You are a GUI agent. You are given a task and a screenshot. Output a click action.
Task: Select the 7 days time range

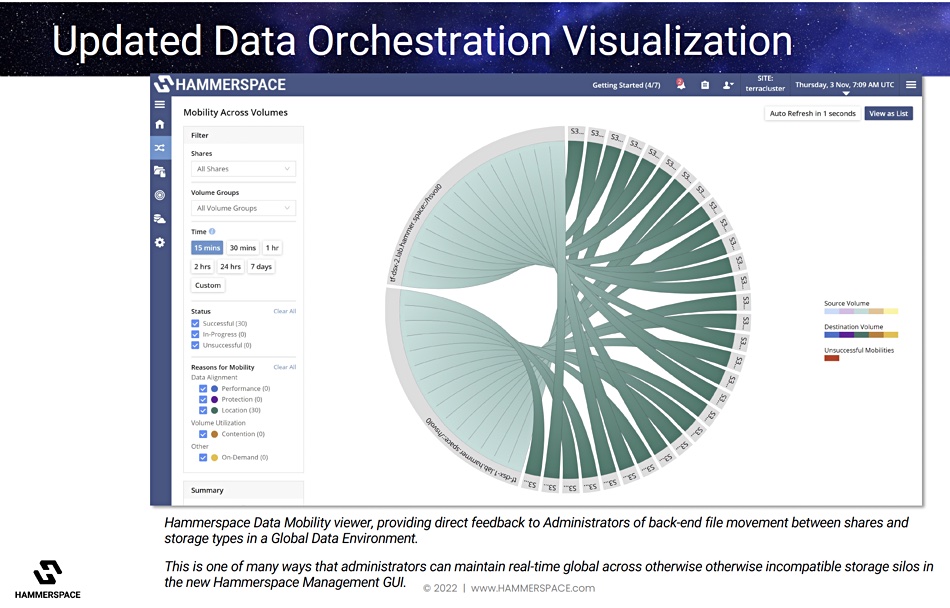click(261, 266)
